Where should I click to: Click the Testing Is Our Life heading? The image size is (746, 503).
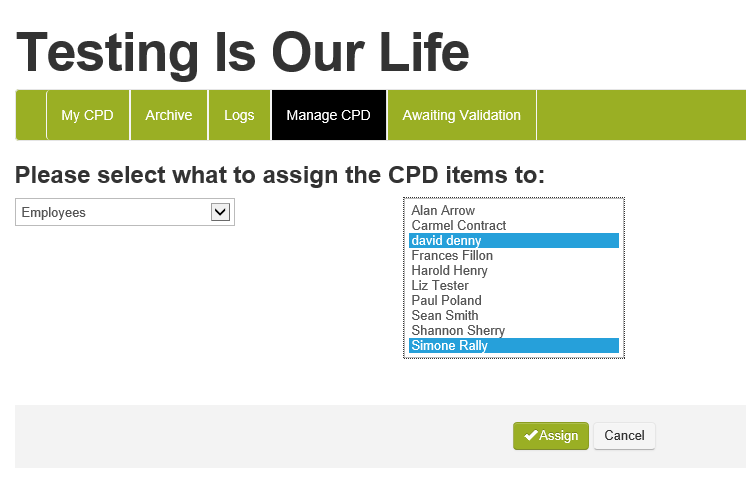(x=242, y=50)
